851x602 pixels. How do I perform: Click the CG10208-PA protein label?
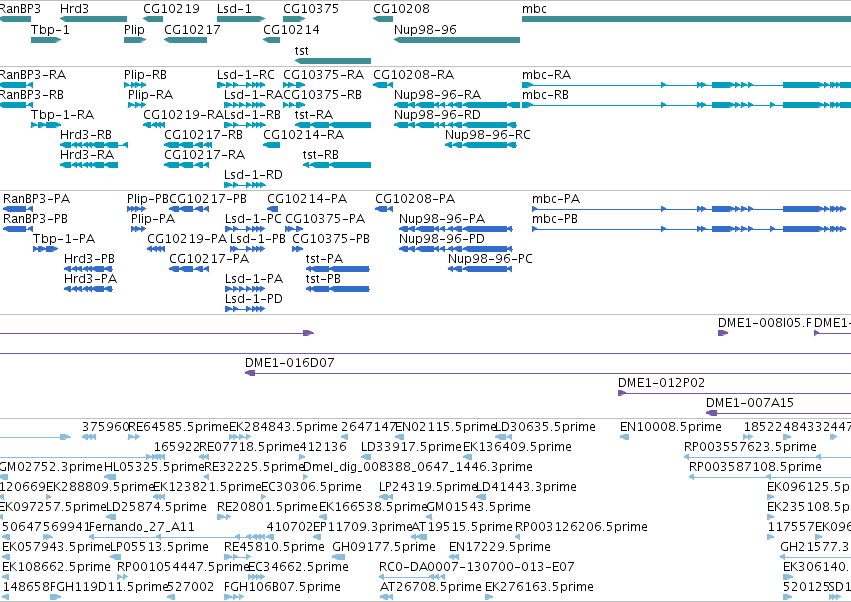(x=415, y=199)
